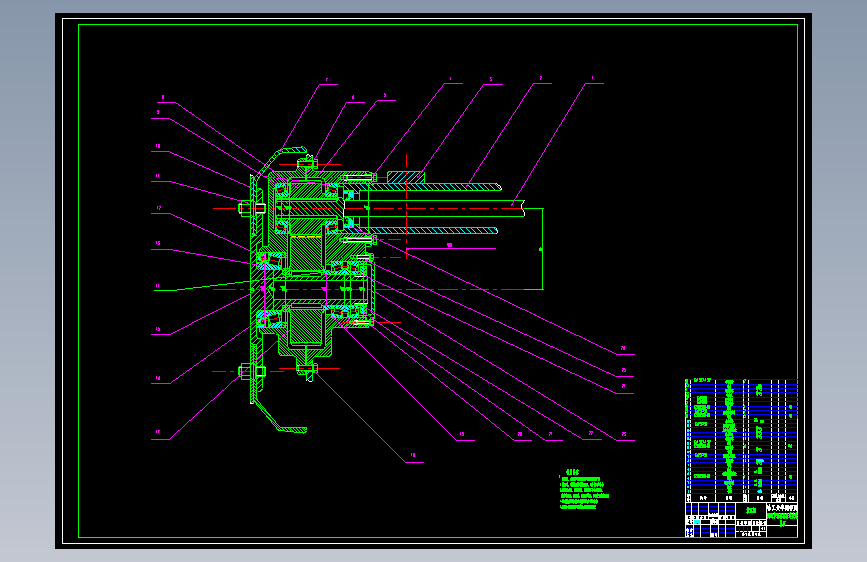This screenshot has width=867, height=562.
Task: Click the blue hatched block atop the sleeve
Action: point(406,178)
